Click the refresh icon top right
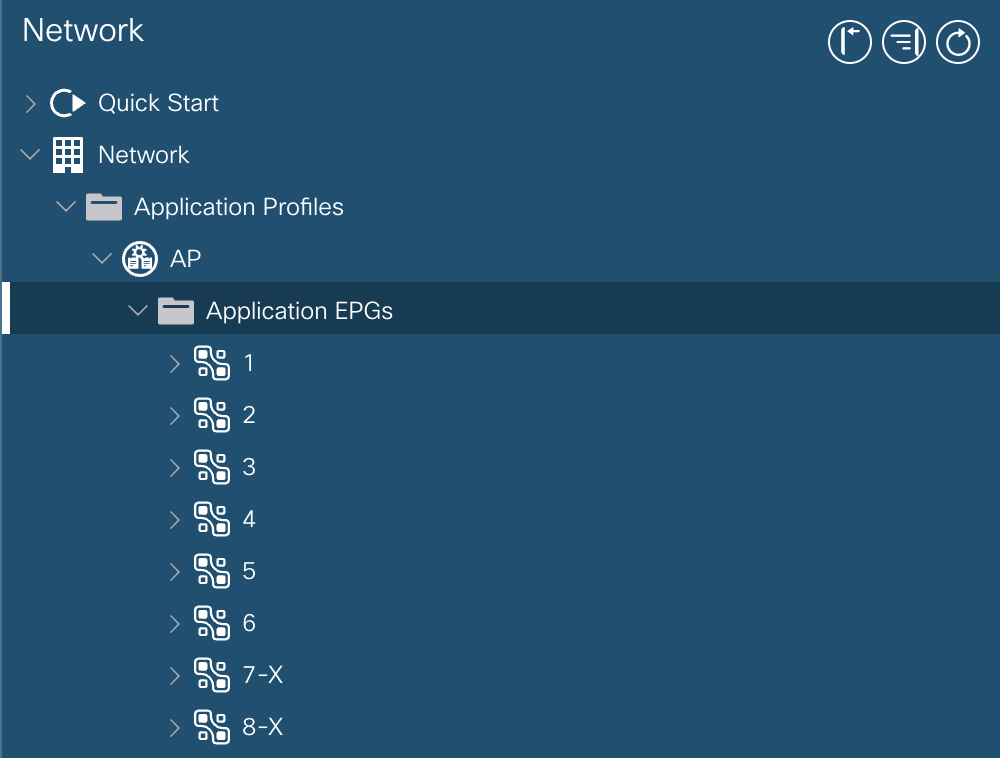Screen dimensions: 1000x758 (957, 42)
